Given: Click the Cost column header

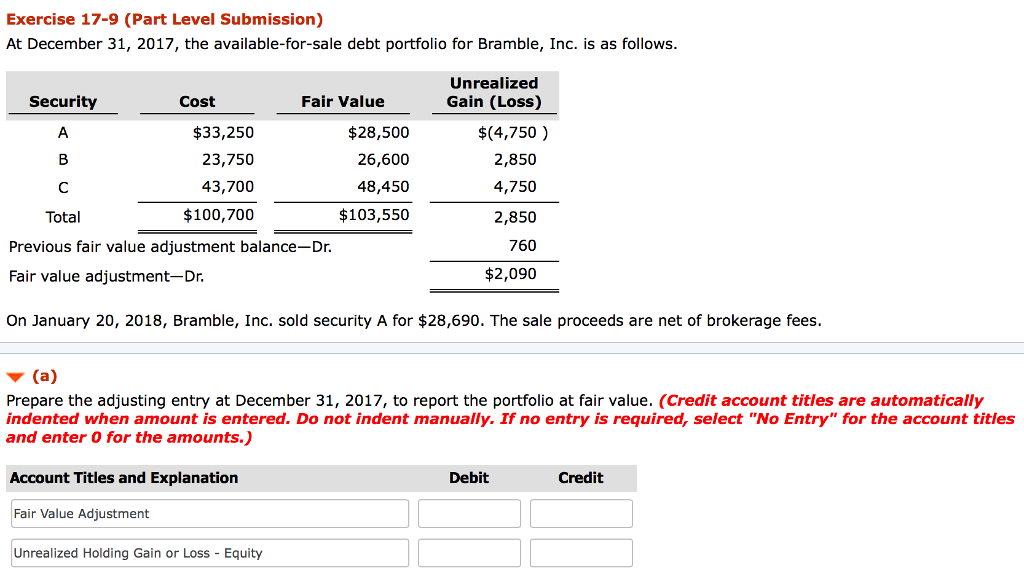Looking at the screenshot, I should (197, 101).
